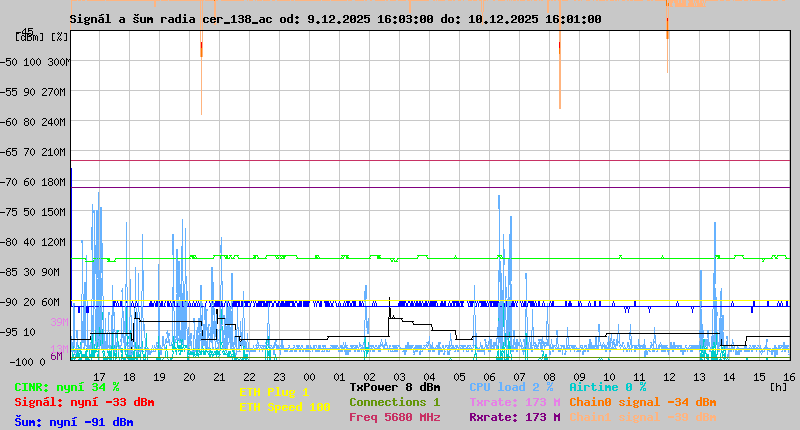Click the '-100 0' y-axis label
Screen dimensions: 800x430
(x=28, y=362)
